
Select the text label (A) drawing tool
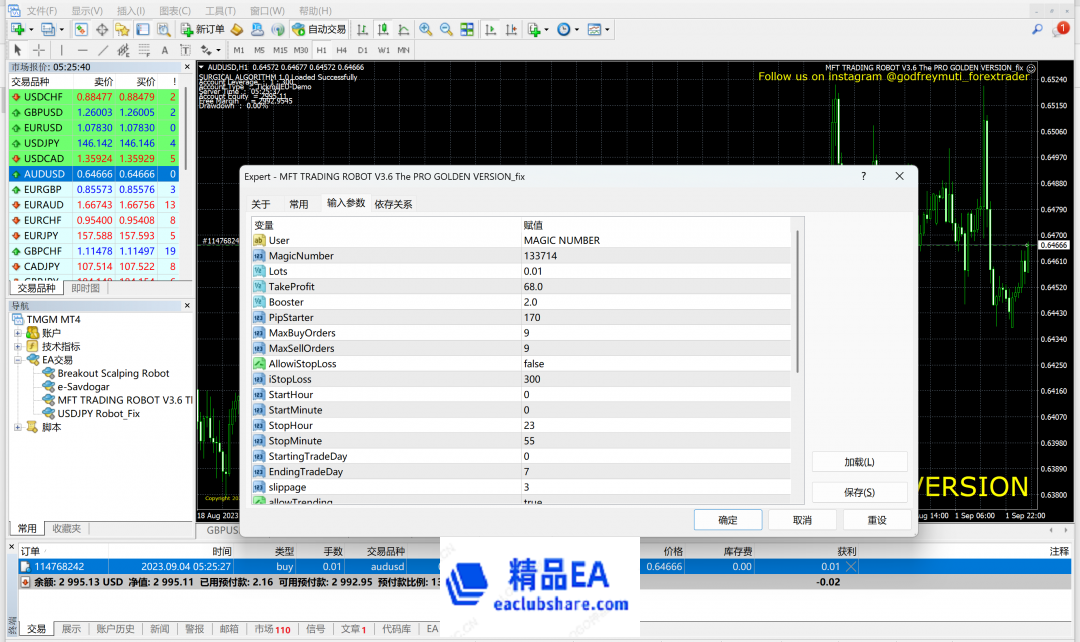[164, 50]
